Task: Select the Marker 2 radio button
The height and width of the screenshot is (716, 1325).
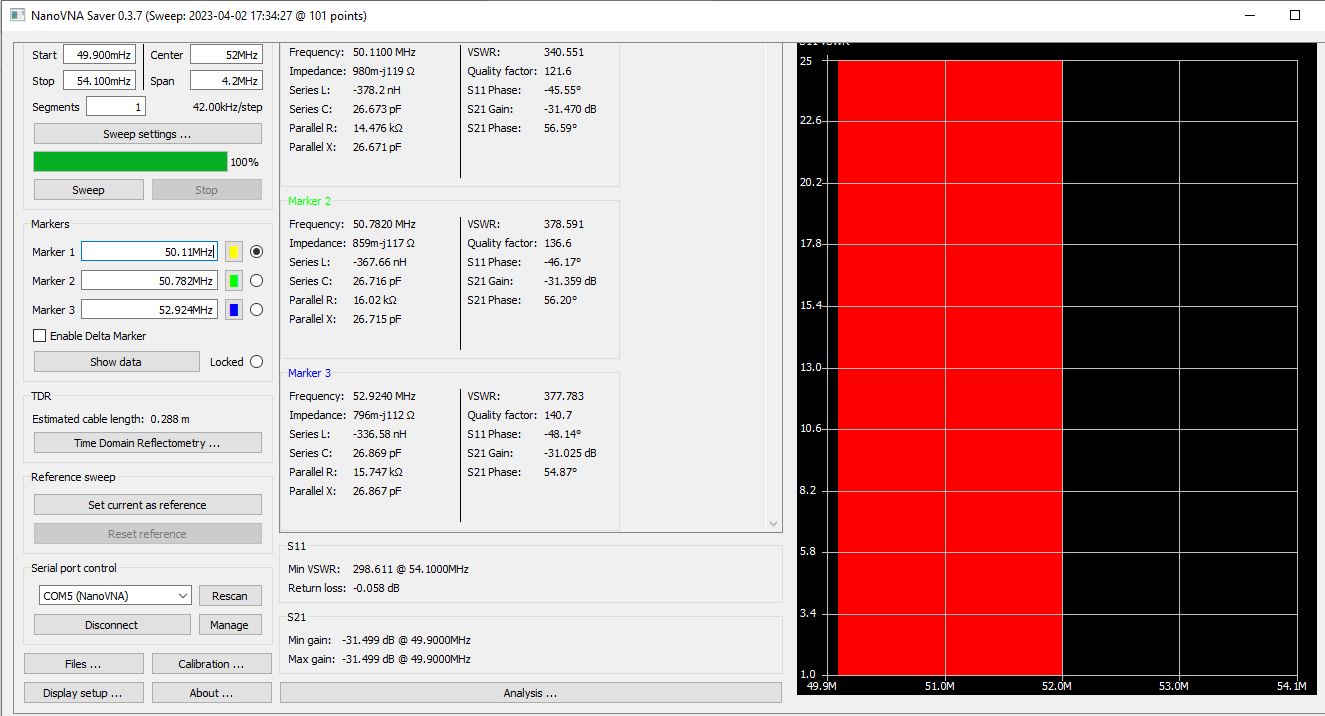Action: coord(256,281)
